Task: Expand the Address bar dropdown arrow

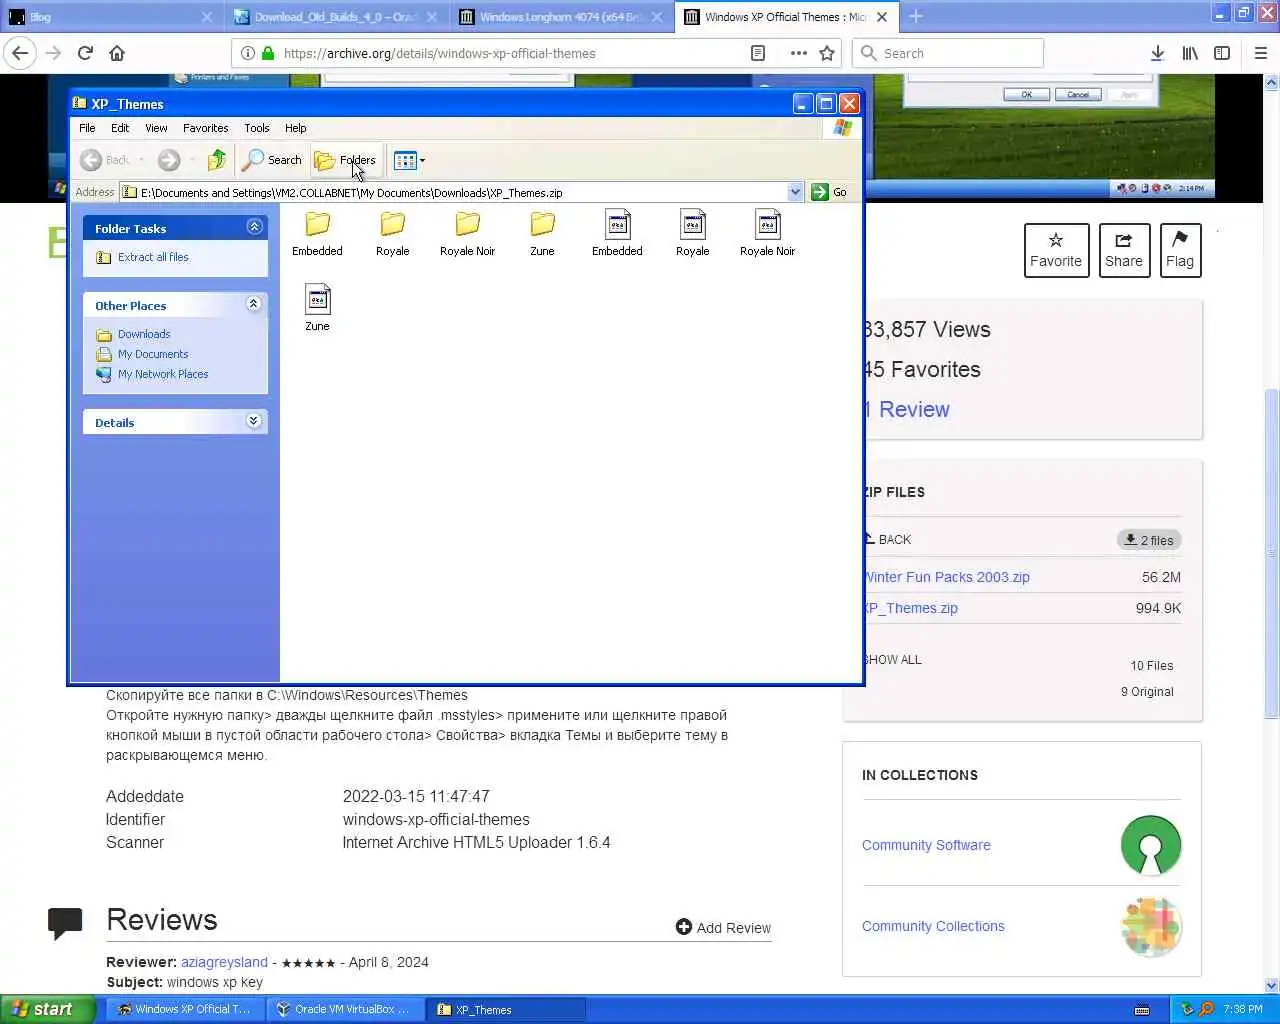Action: [795, 192]
